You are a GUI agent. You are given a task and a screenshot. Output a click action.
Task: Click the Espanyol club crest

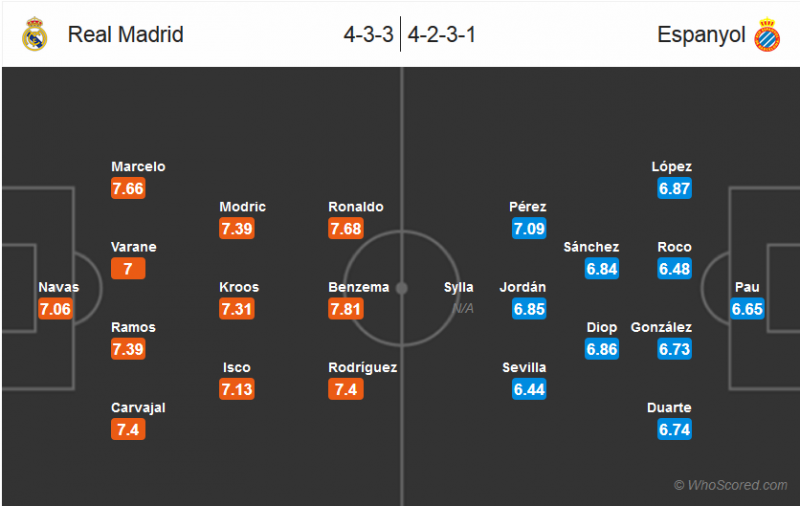(767, 34)
